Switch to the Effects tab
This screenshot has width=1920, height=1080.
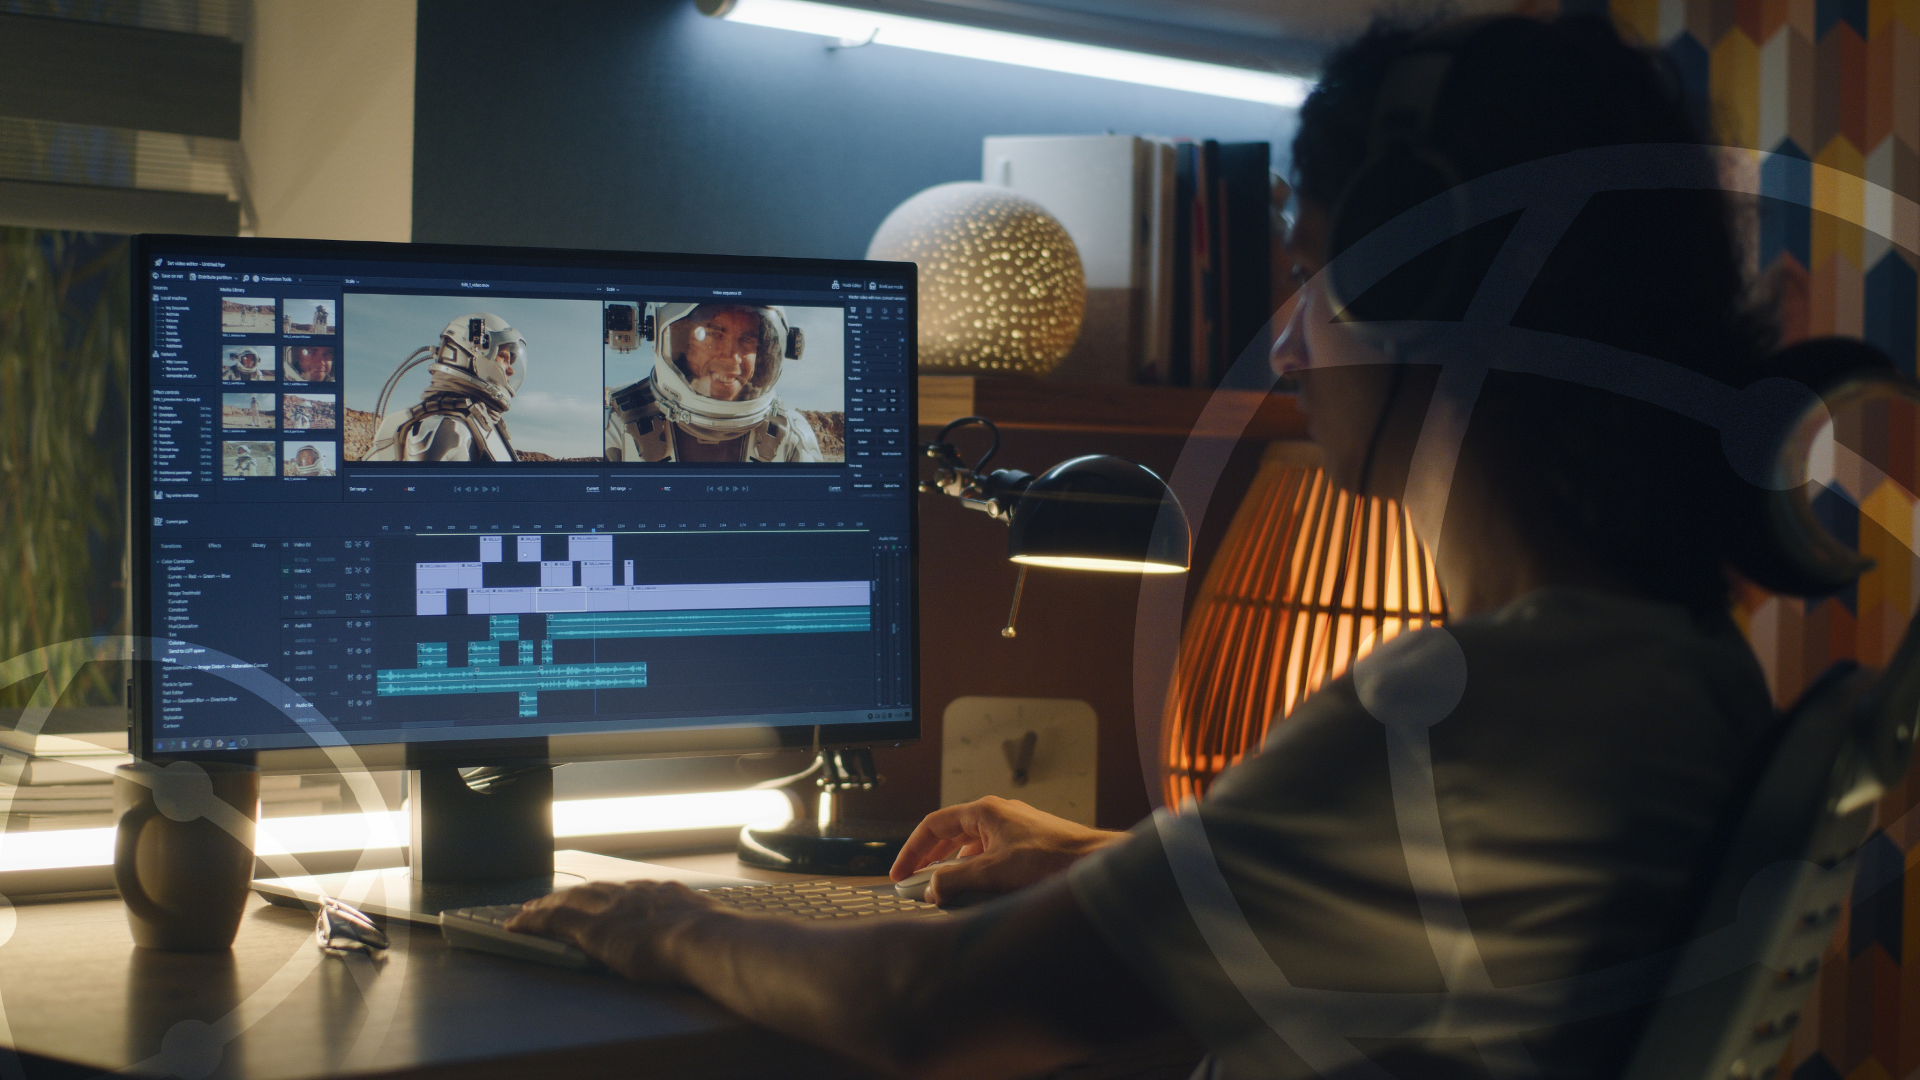[214, 546]
